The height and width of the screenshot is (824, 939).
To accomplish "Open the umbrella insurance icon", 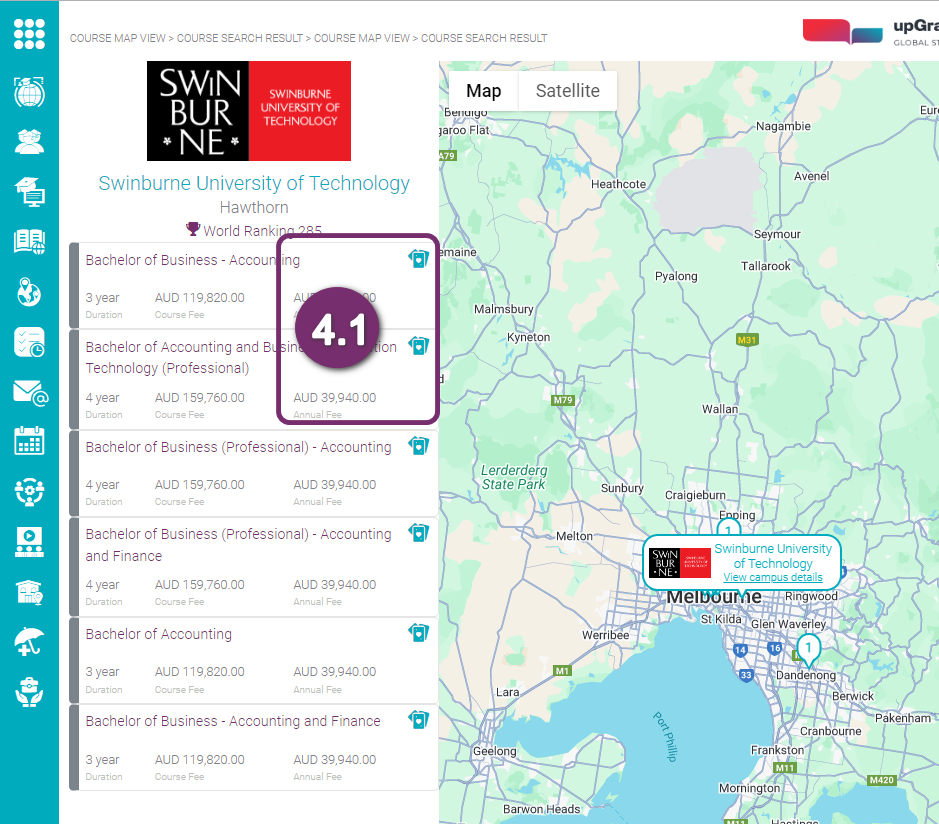I will pyautogui.click(x=29, y=642).
